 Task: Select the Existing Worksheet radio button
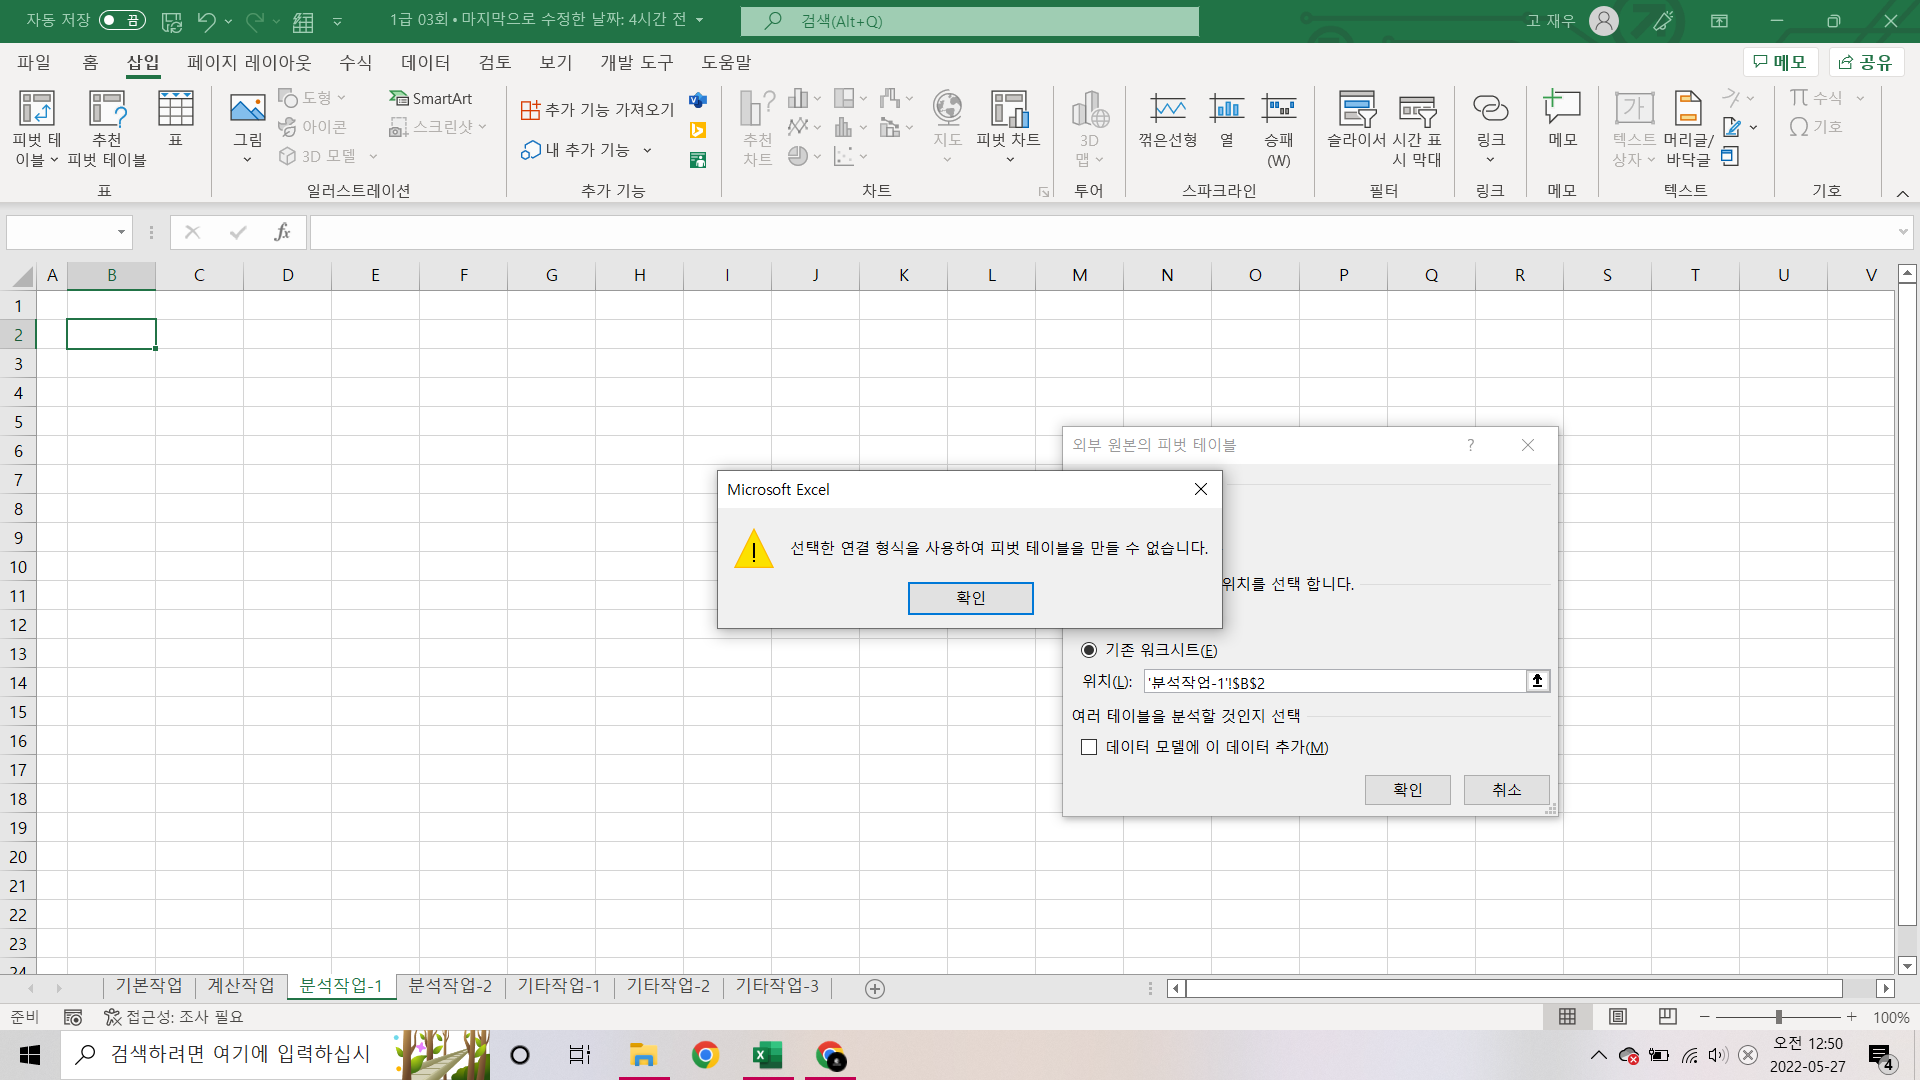pyautogui.click(x=1089, y=650)
